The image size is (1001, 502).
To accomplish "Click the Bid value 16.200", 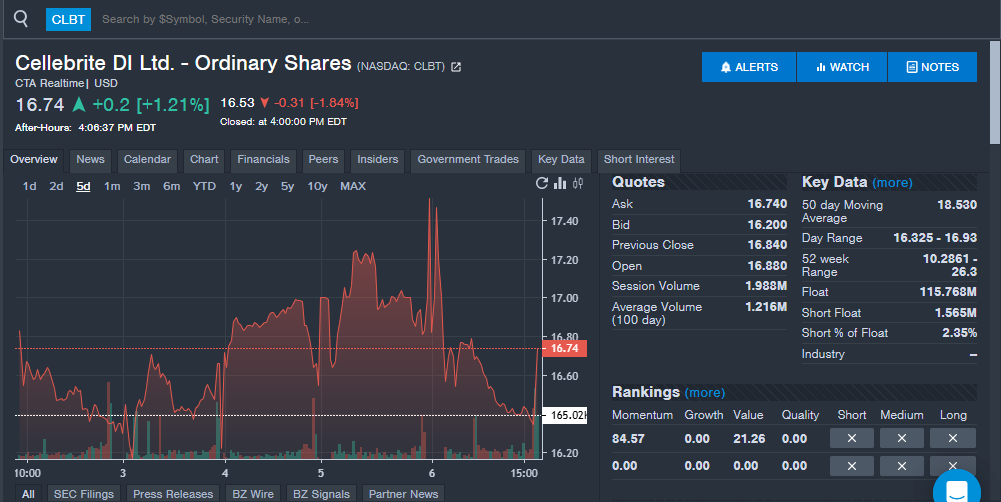I will pos(767,225).
